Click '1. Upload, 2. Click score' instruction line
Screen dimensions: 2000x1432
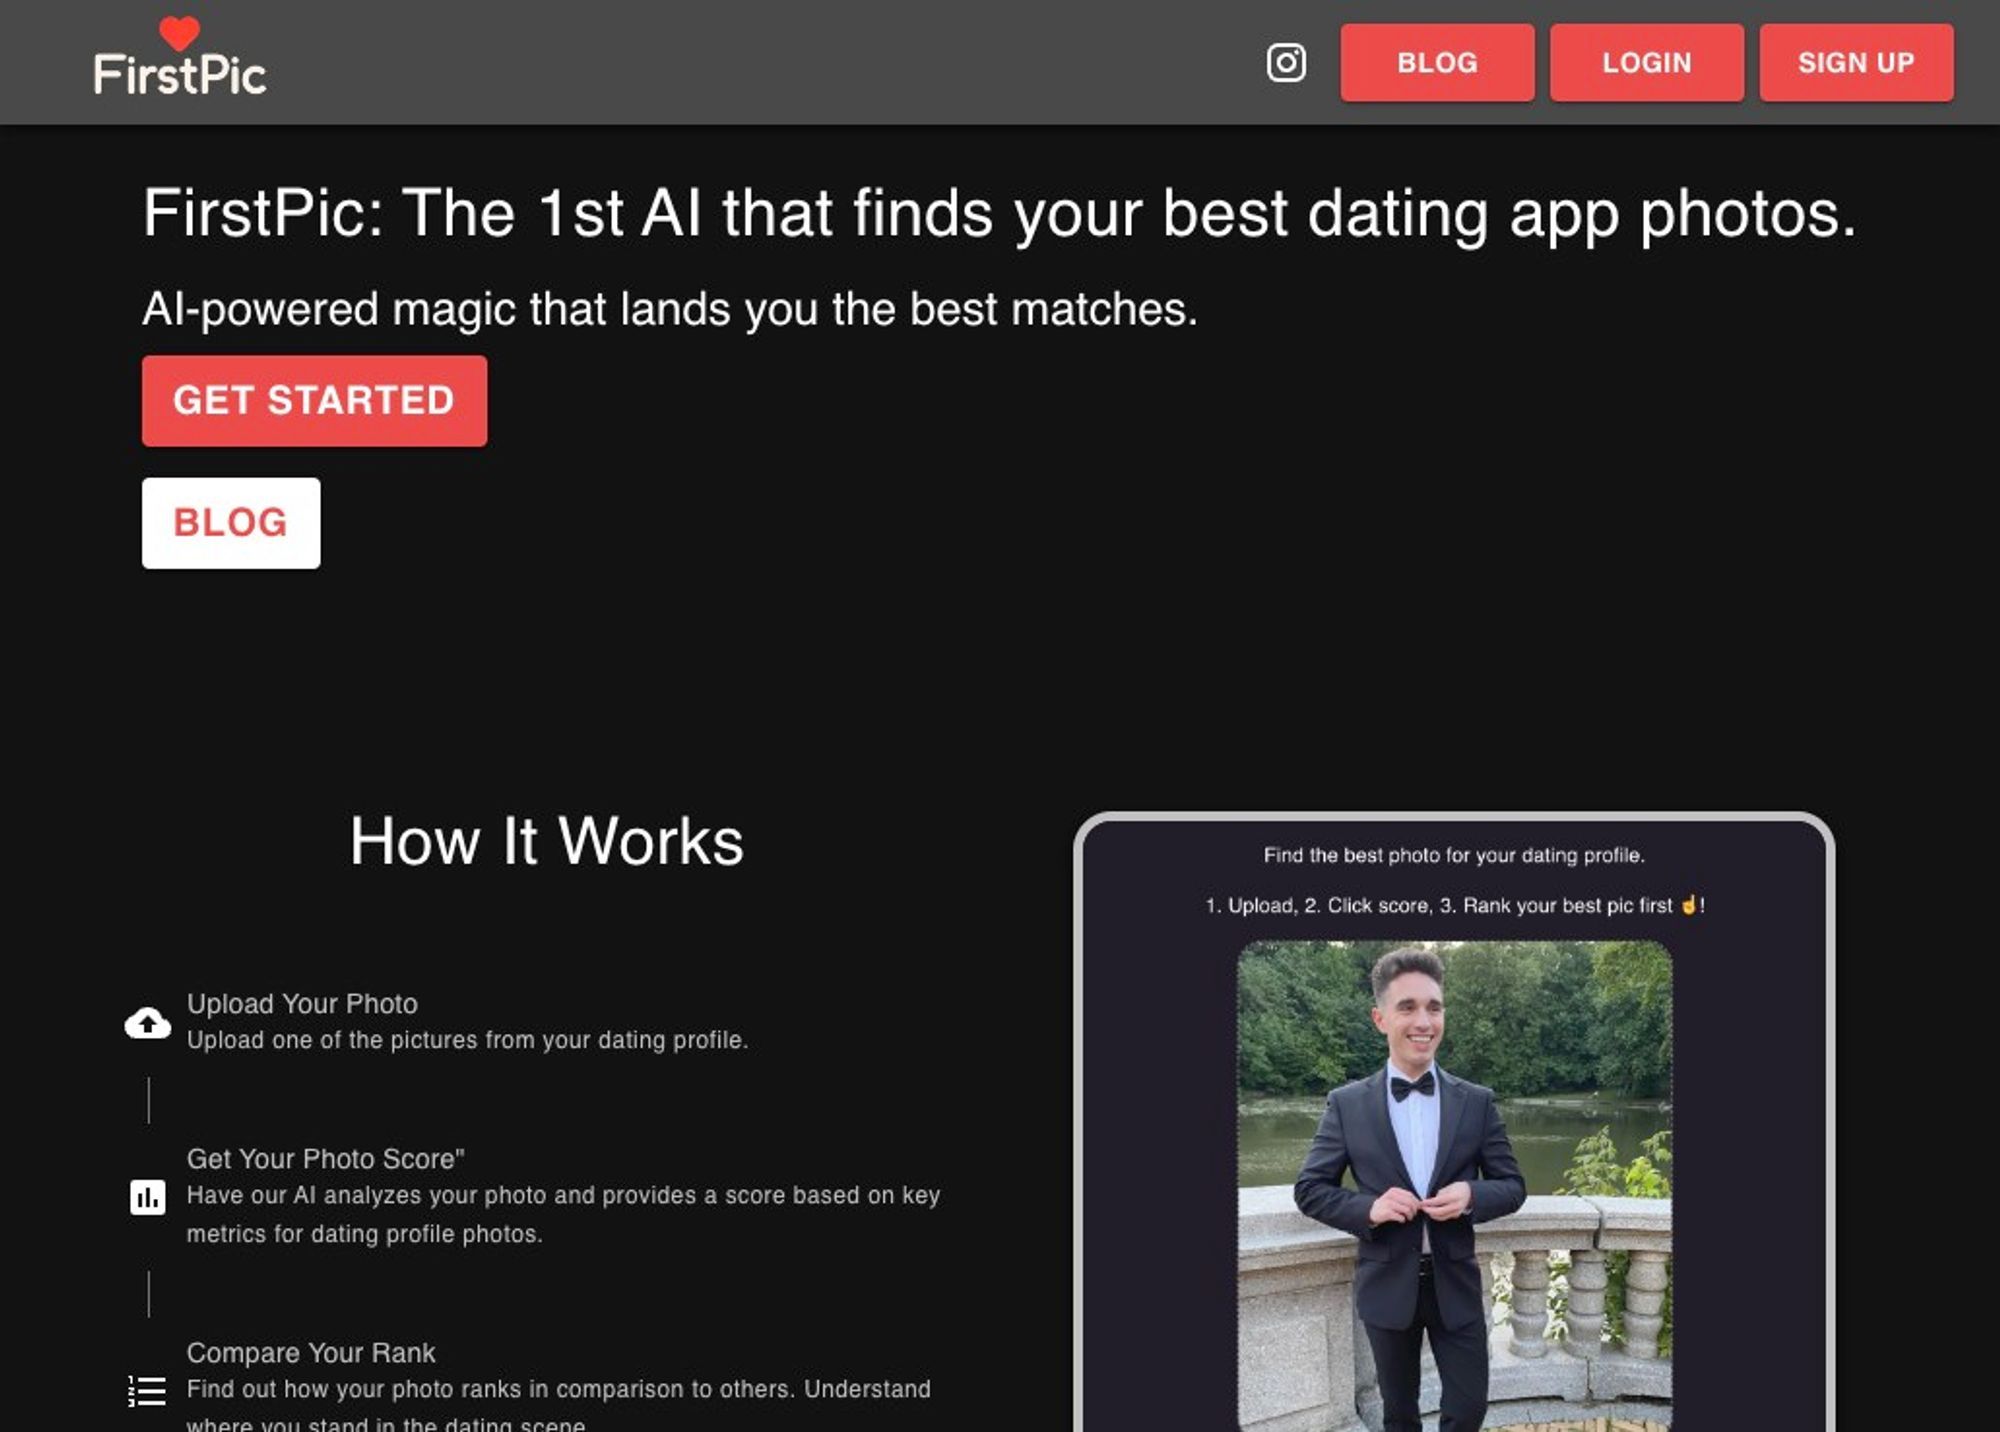coord(1454,905)
